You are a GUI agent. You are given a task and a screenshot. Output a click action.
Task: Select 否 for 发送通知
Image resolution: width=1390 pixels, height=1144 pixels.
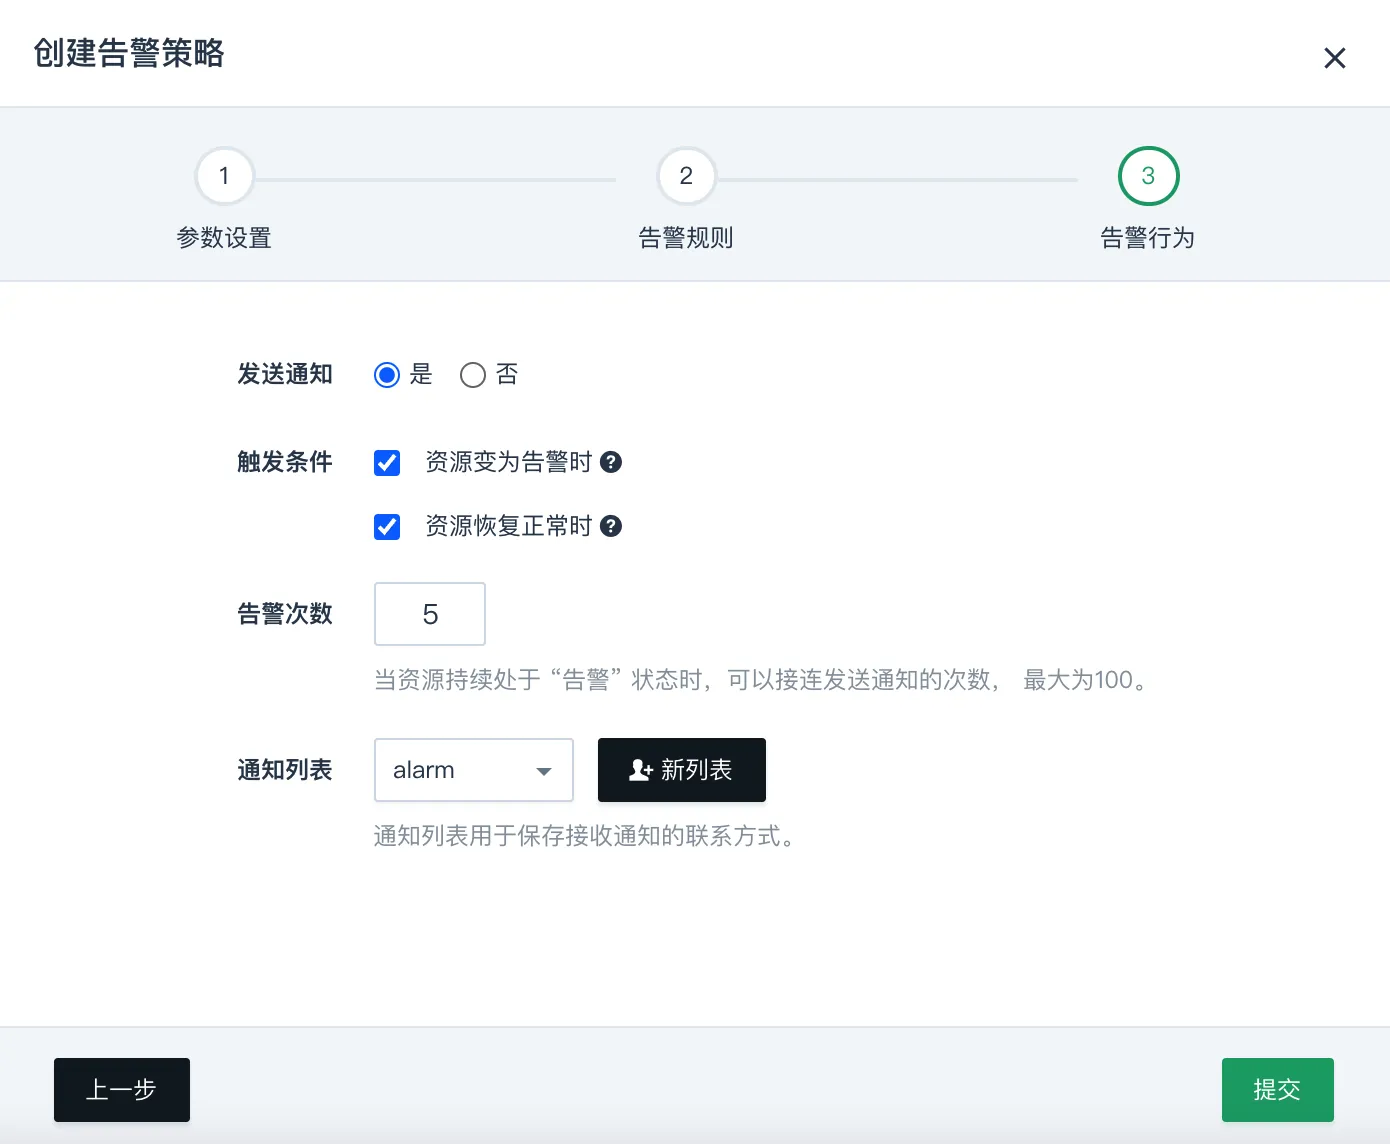click(473, 375)
